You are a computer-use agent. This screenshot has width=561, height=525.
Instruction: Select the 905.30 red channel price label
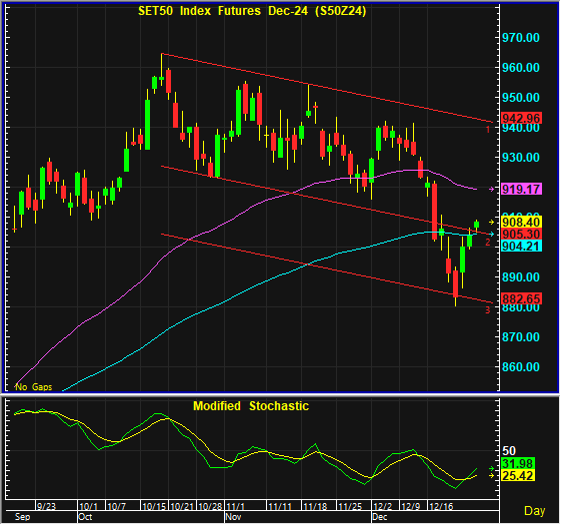(522, 234)
